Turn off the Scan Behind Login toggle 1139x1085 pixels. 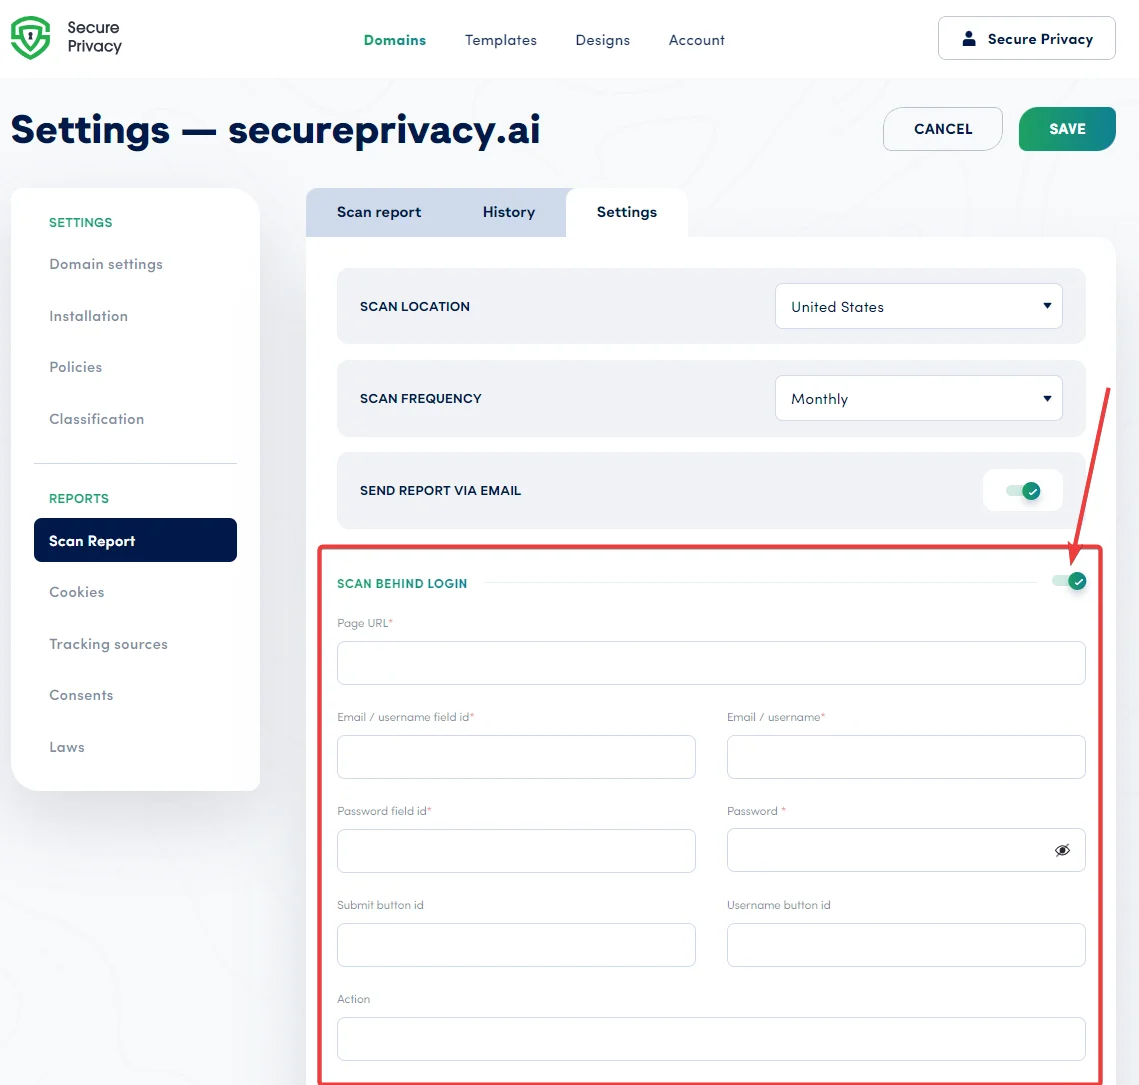[1069, 580]
